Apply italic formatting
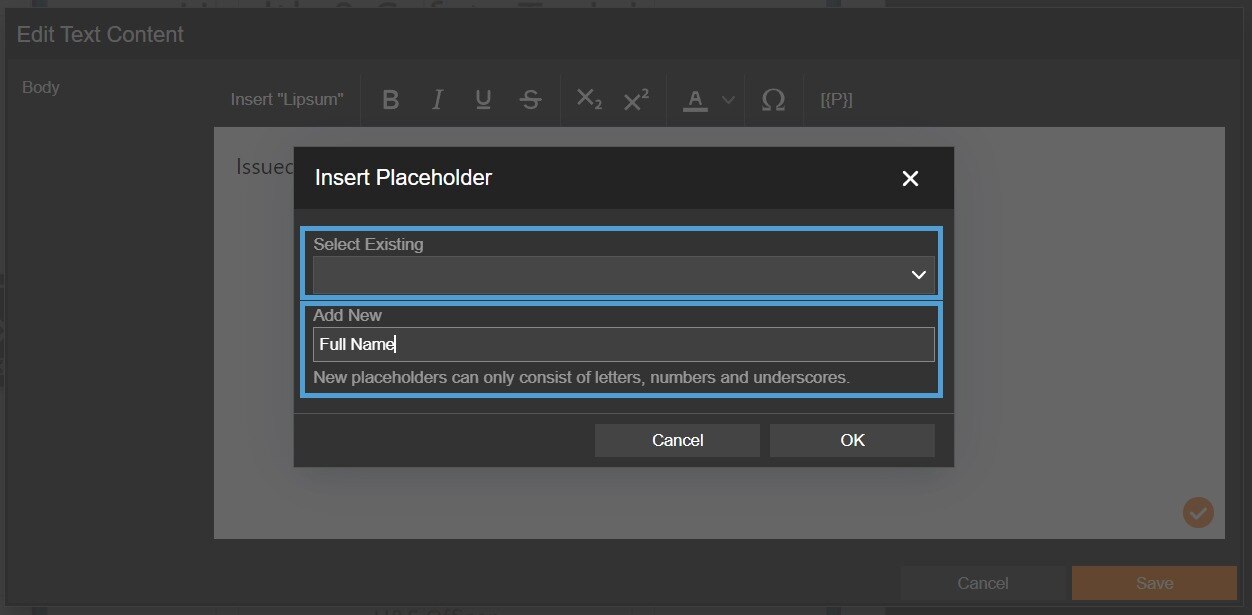This screenshot has width=1252, height=615. [x=437, y=100]
